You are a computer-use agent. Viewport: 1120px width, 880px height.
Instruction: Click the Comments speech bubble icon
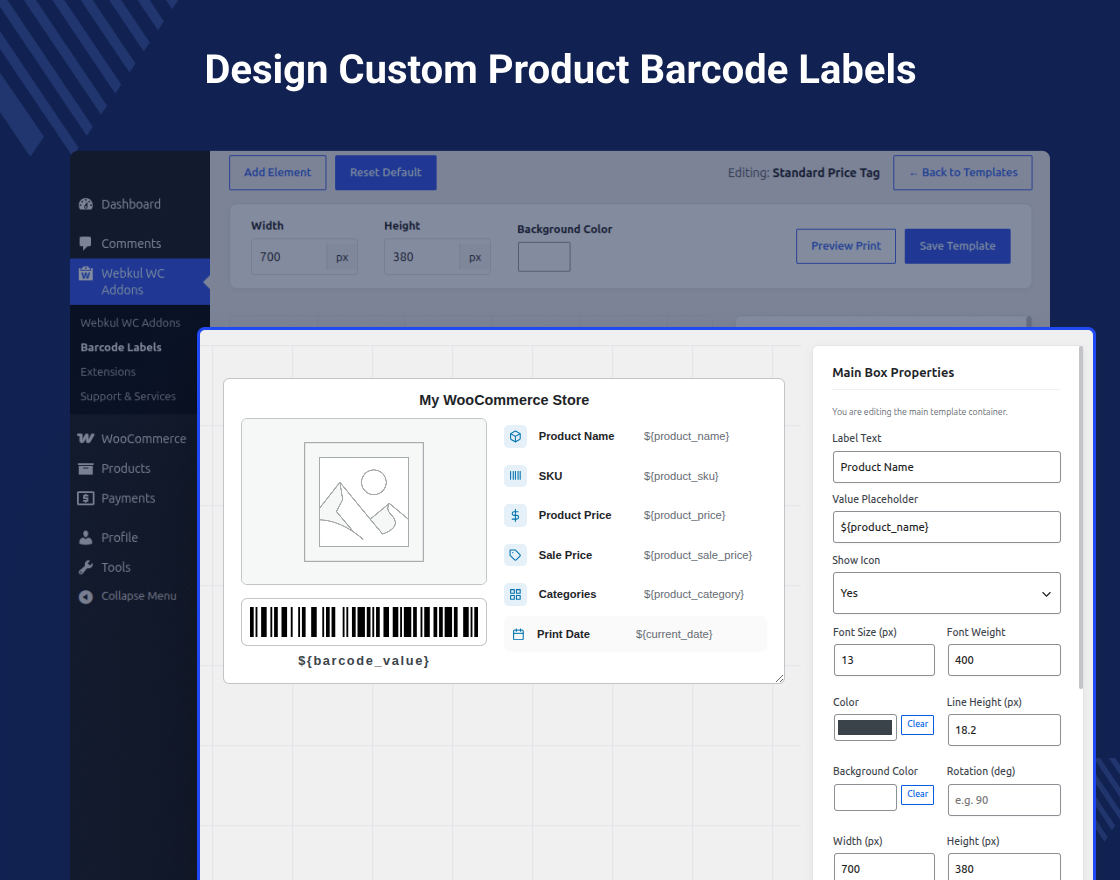pos(86,244)
